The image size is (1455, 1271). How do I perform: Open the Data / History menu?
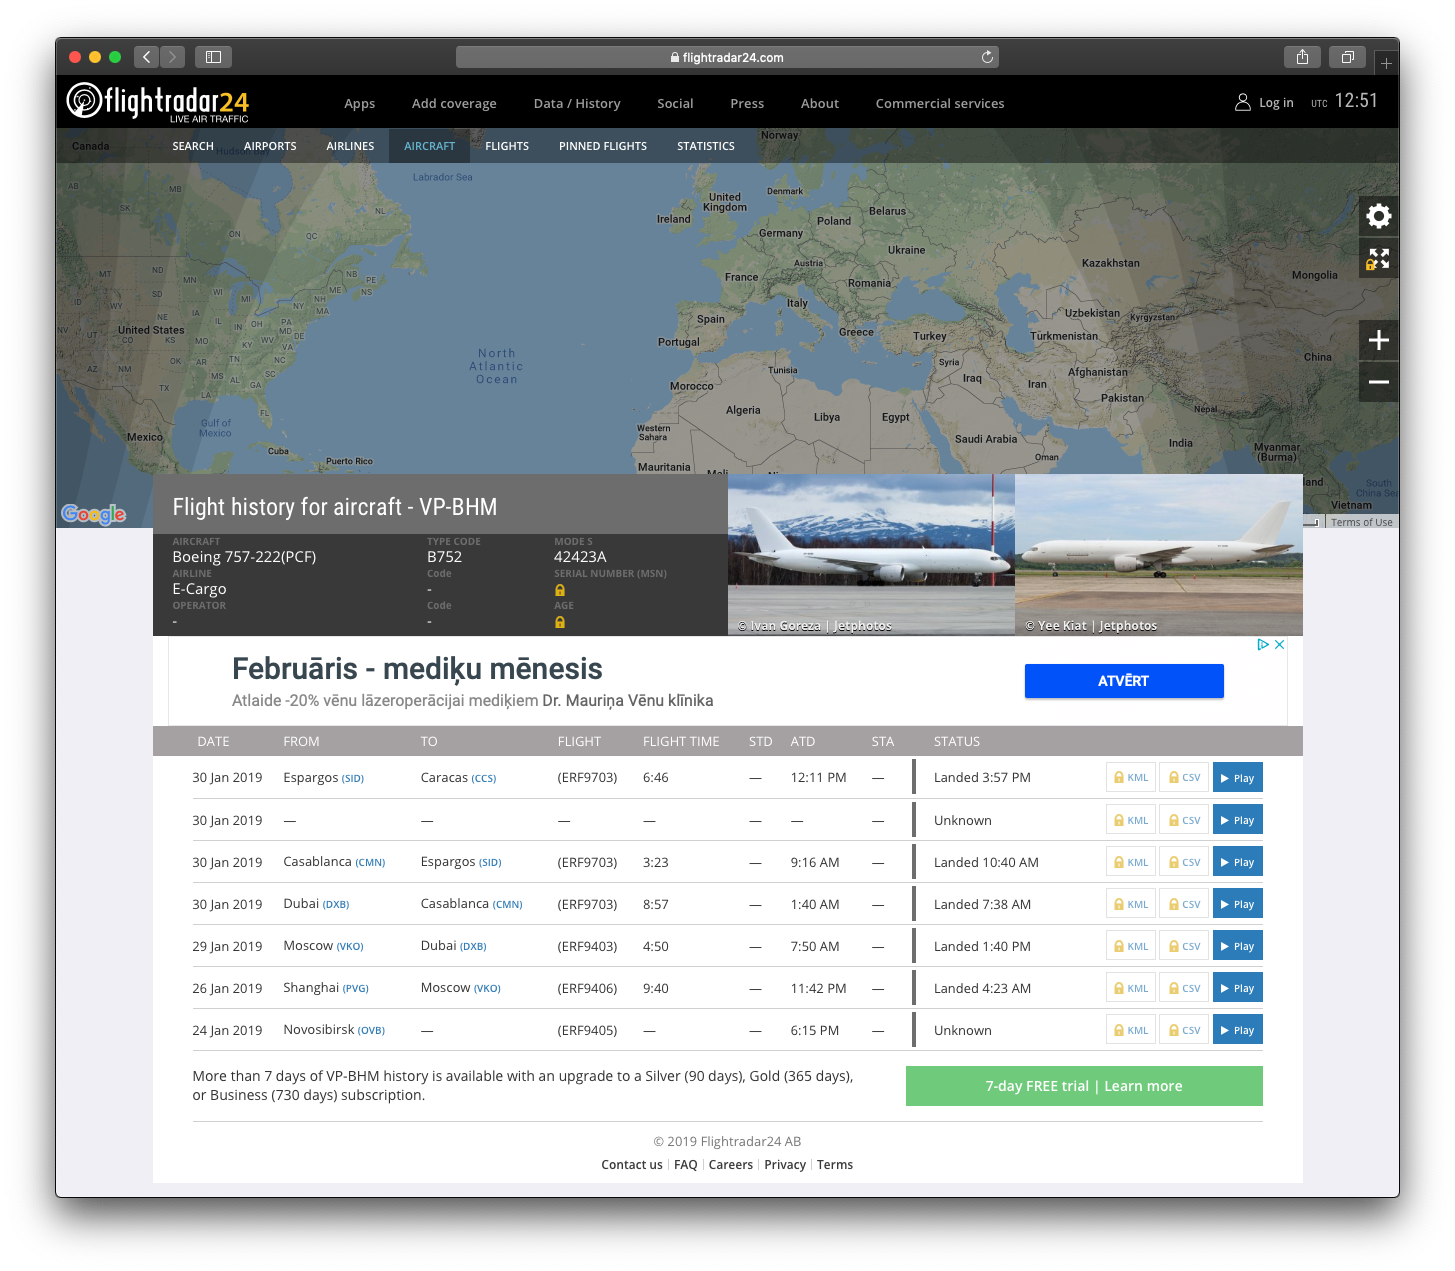pos(576,103)
